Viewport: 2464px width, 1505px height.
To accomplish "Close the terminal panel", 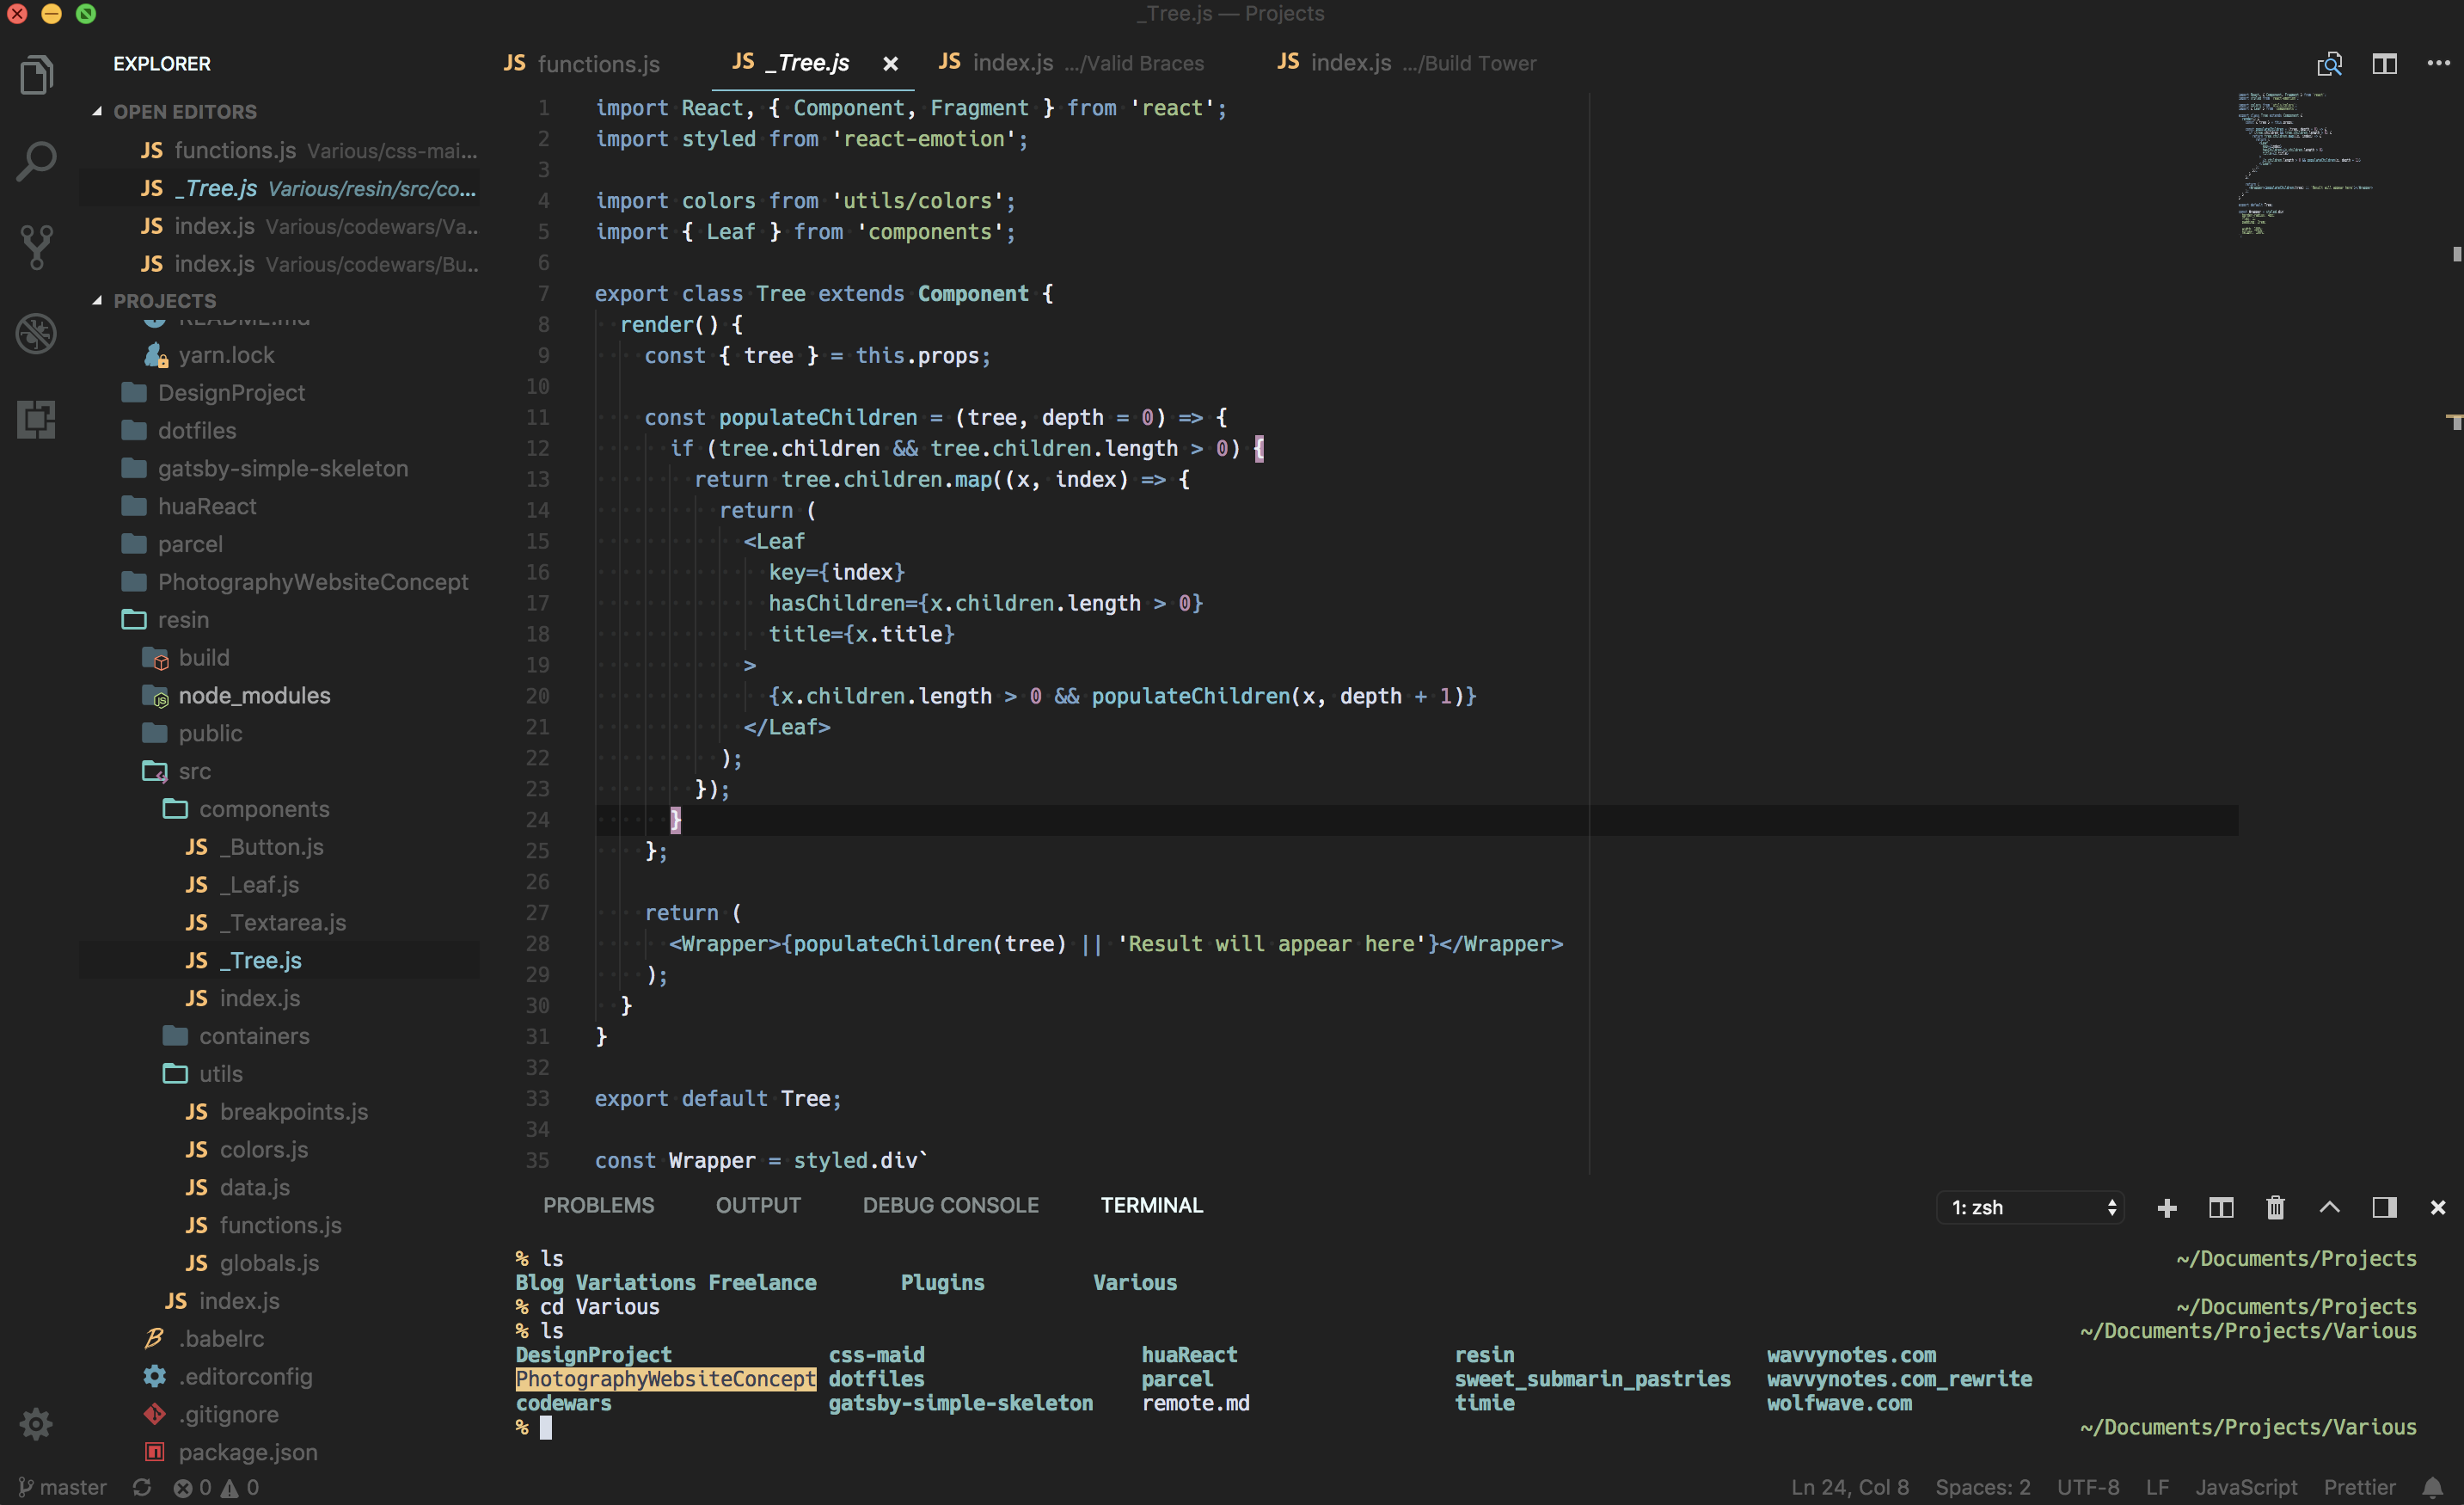I will tap(2437, 1207).
